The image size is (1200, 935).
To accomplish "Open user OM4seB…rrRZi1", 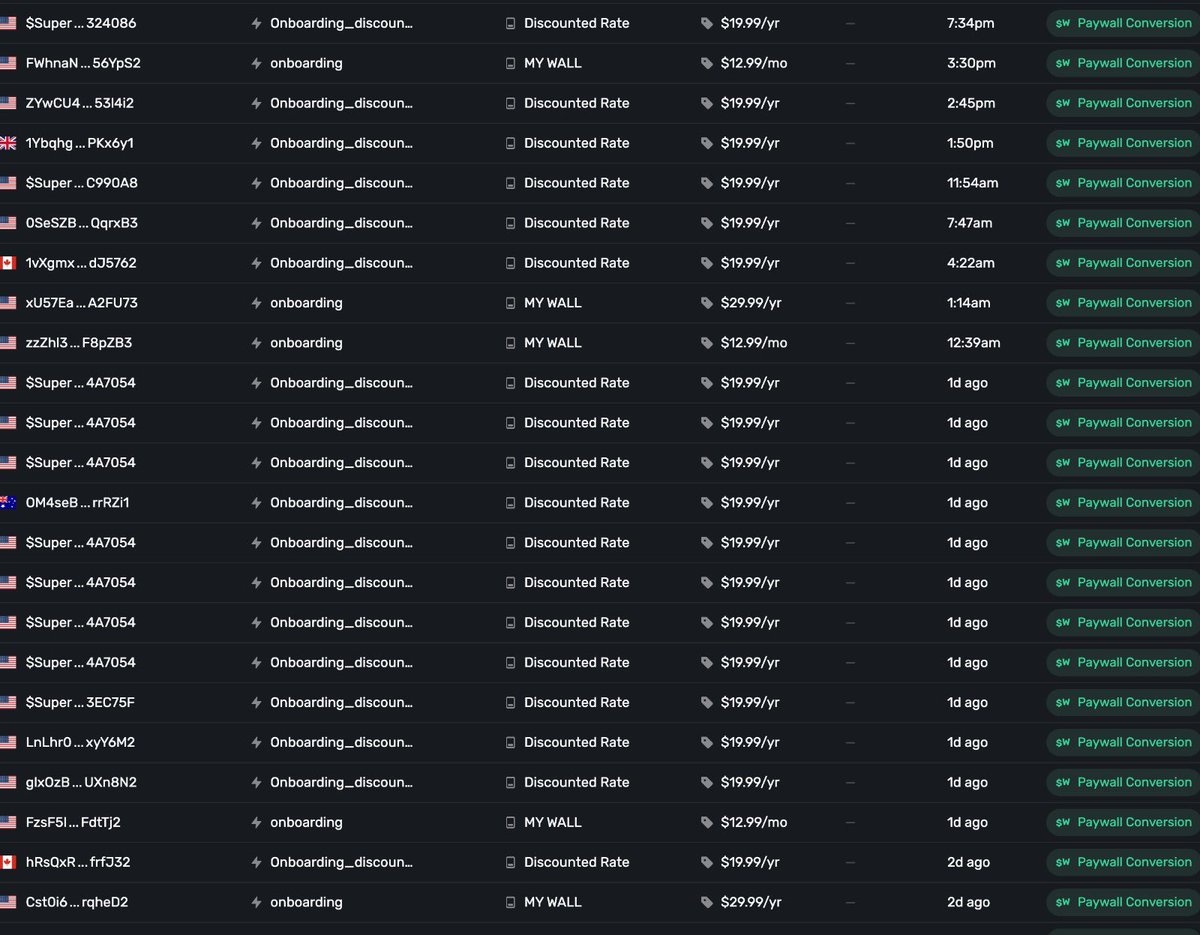I will (x=78, y=503).
